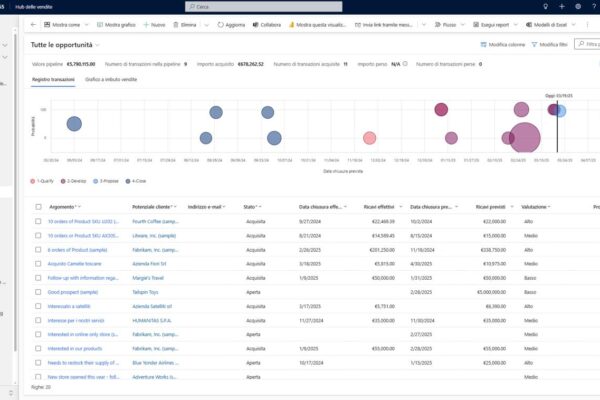Screen dimensions: 600x400
Task: Click the Filtra keyword field
Action: 587,44
